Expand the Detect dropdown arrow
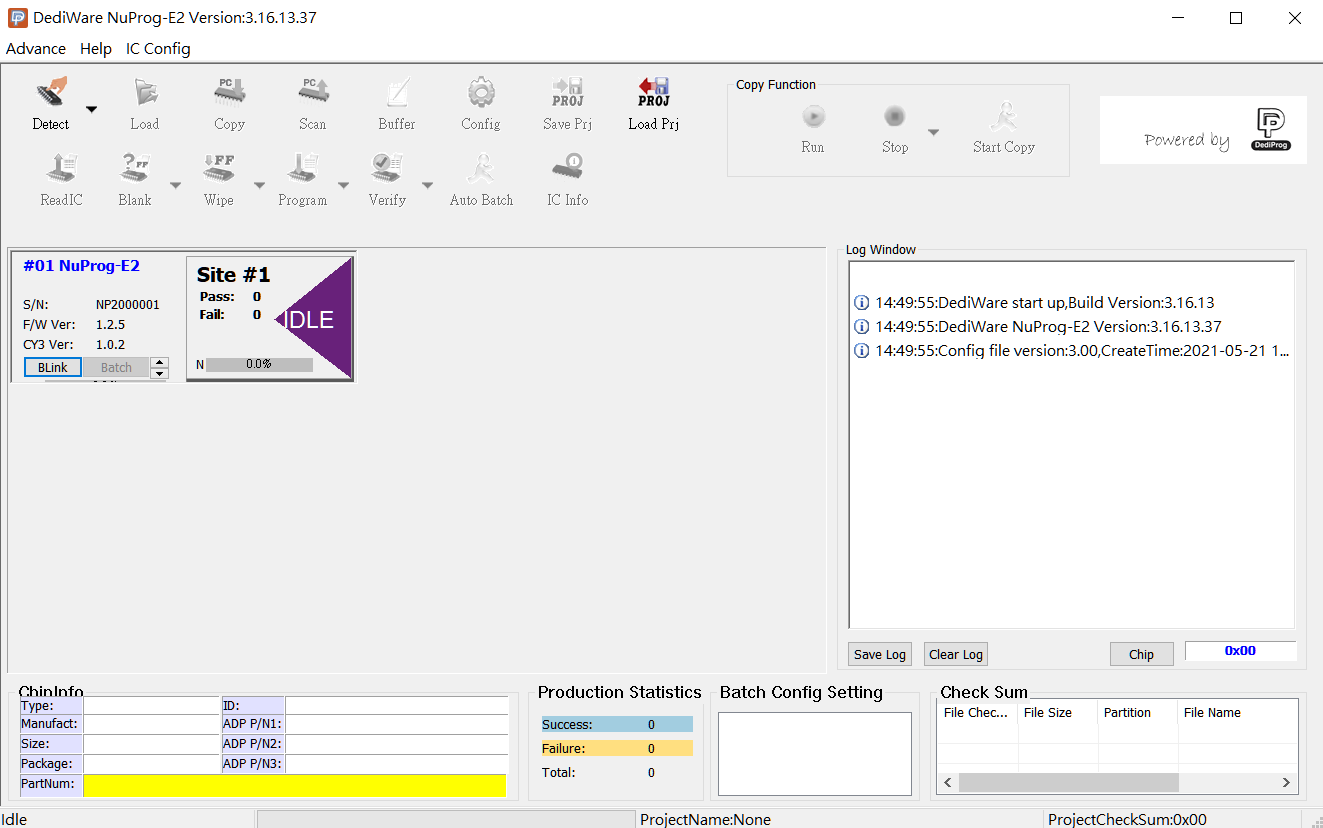The width and height of the screenshot is (1323, 828). [91, 109]
